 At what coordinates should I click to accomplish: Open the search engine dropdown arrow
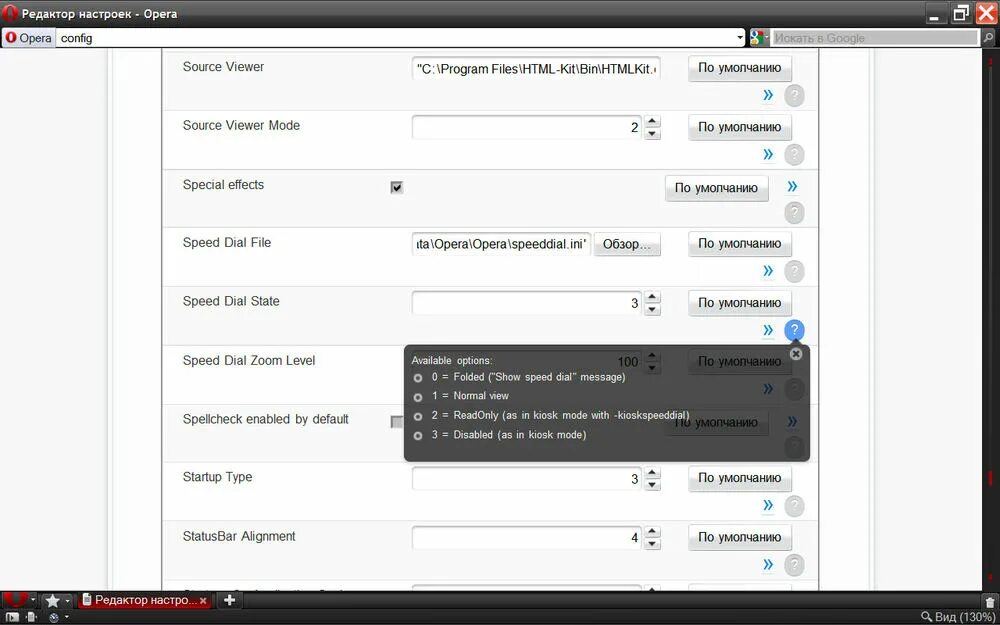(767, 38)
